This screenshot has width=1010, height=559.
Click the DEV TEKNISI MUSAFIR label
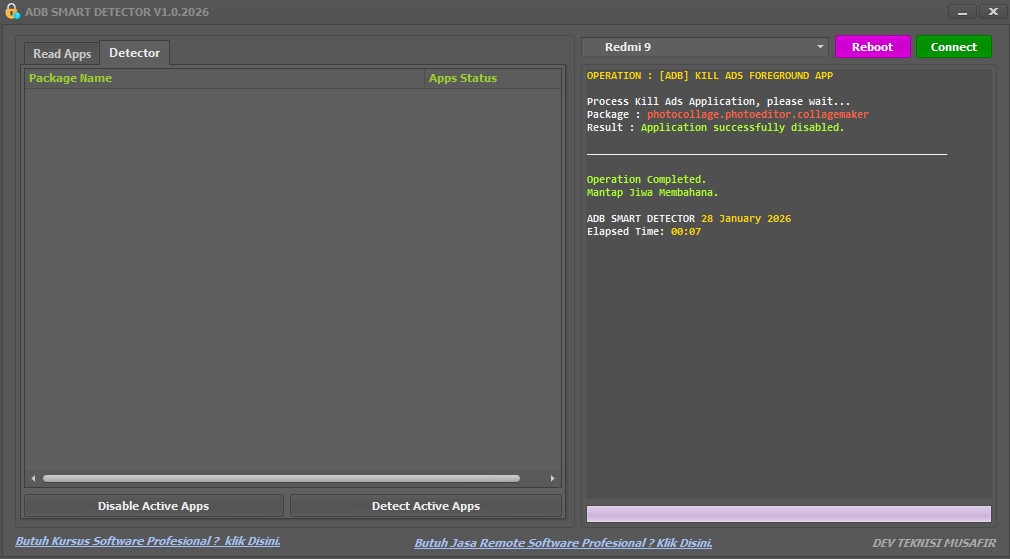pos(934,543)
